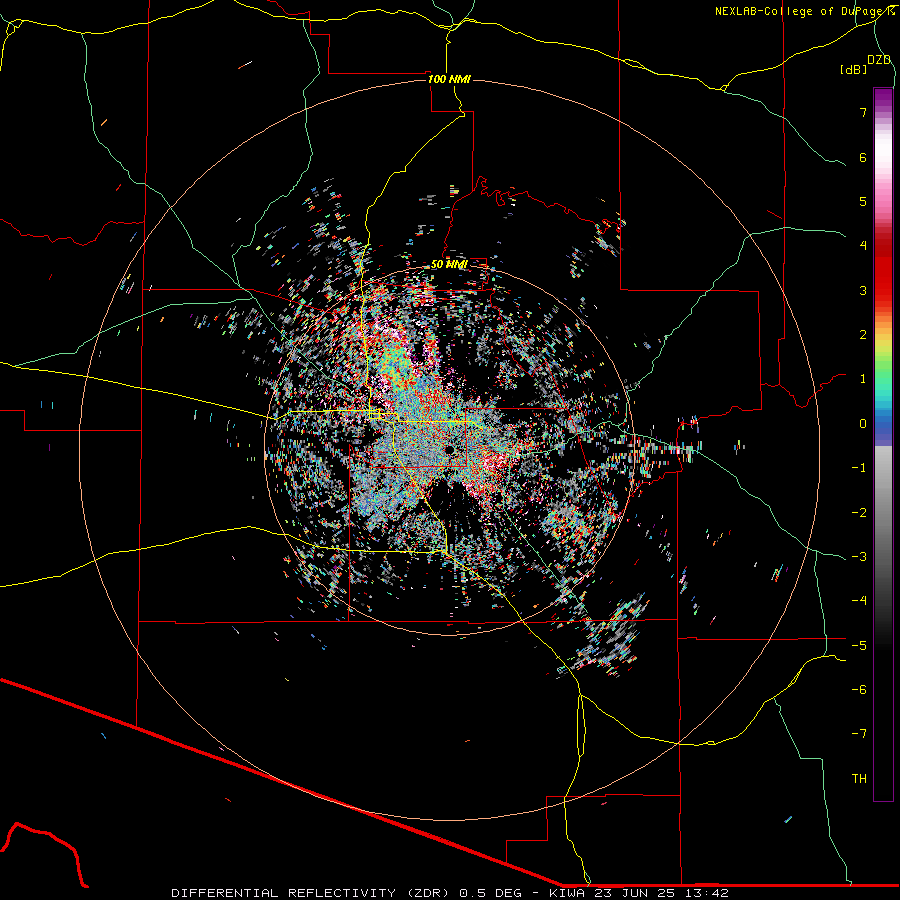This screenshot has width=900, height=900.
Task: Click the -2 dB label on the legend
Action: tap(859, 513)
